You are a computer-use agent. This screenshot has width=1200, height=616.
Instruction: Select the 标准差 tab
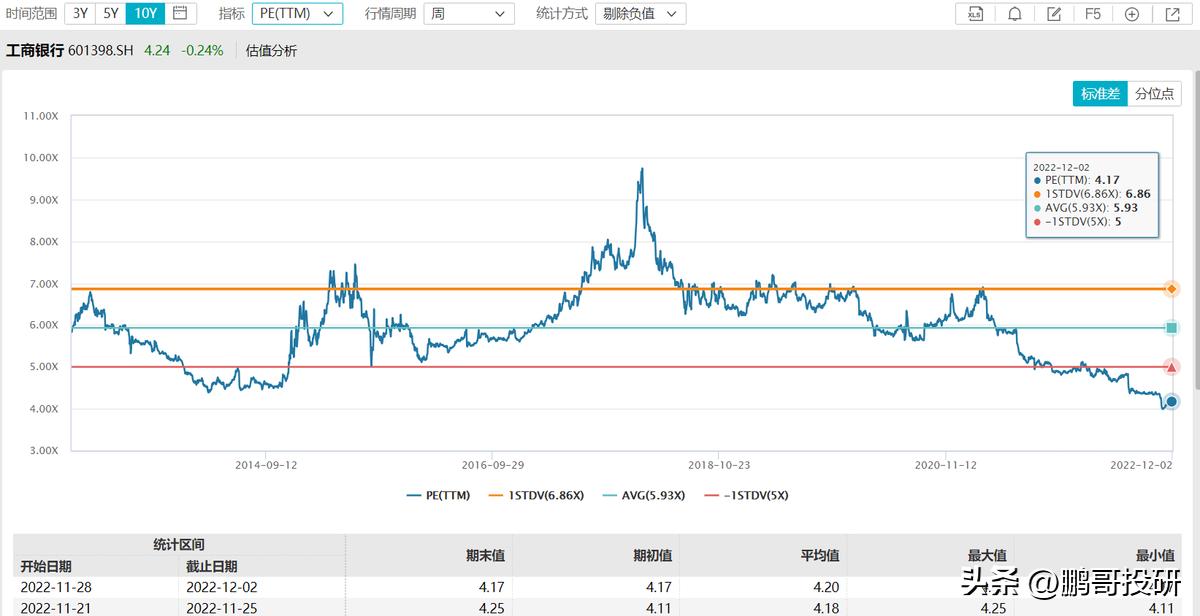tap(1100, 93)
